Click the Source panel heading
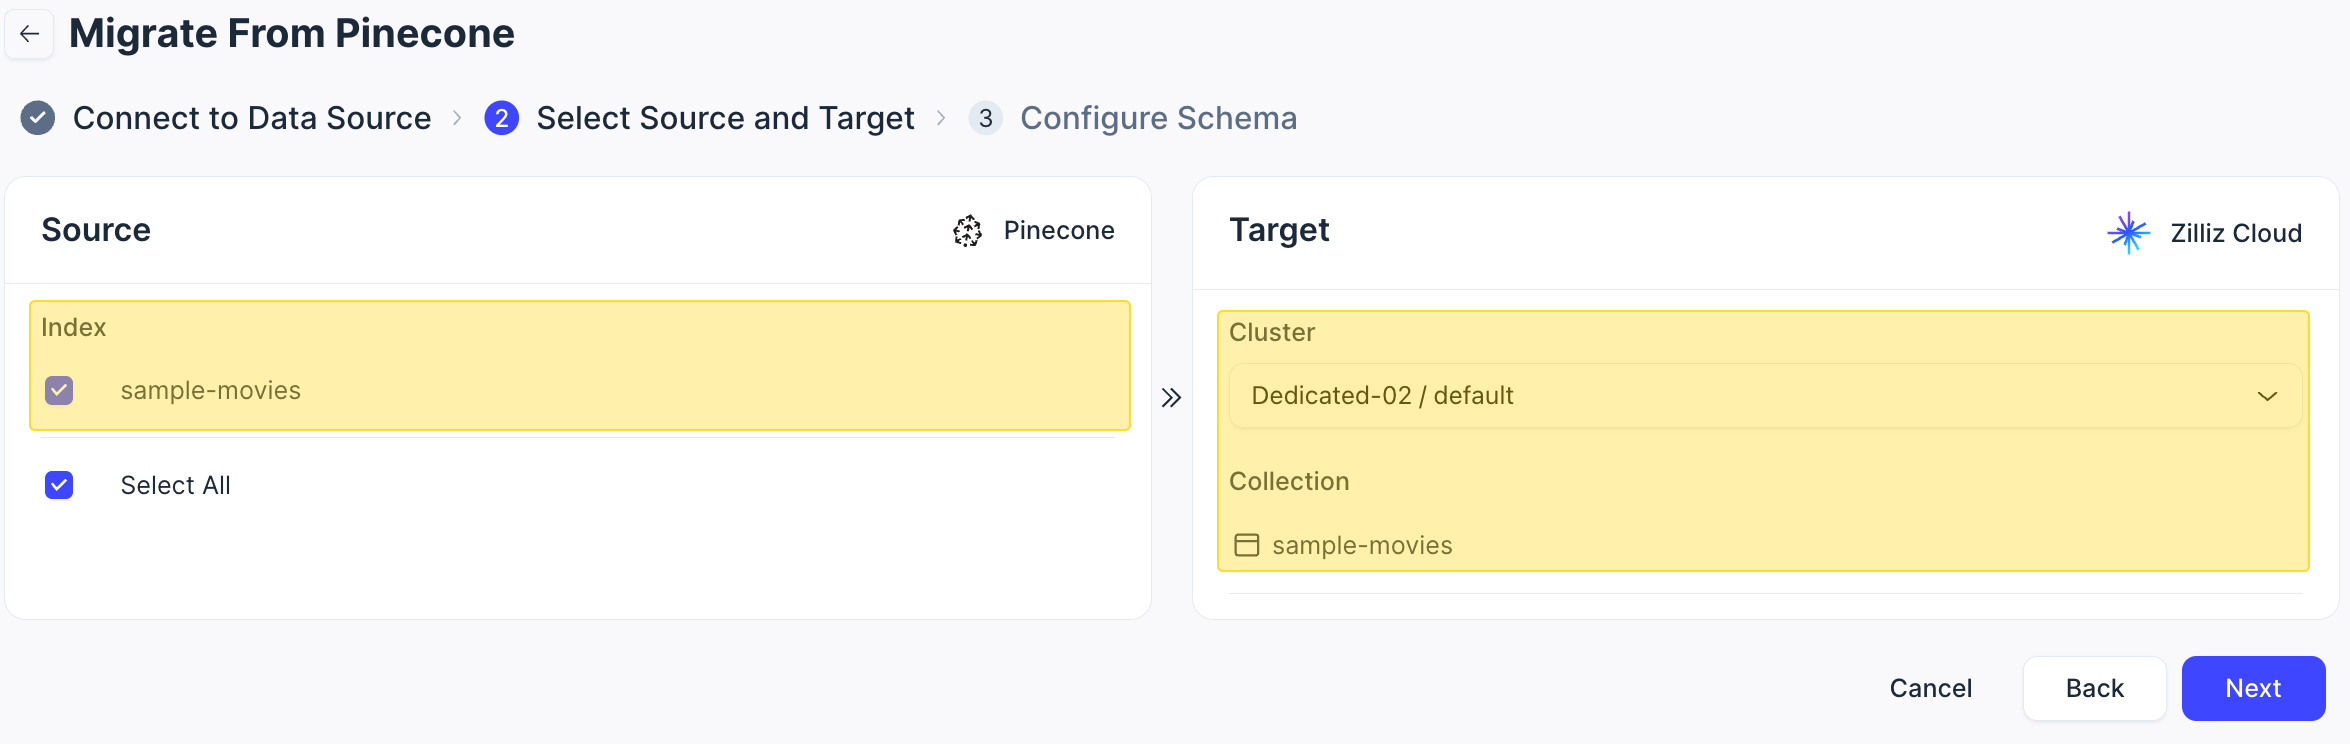Screen dimensions: 2350x744 point(96,230)
